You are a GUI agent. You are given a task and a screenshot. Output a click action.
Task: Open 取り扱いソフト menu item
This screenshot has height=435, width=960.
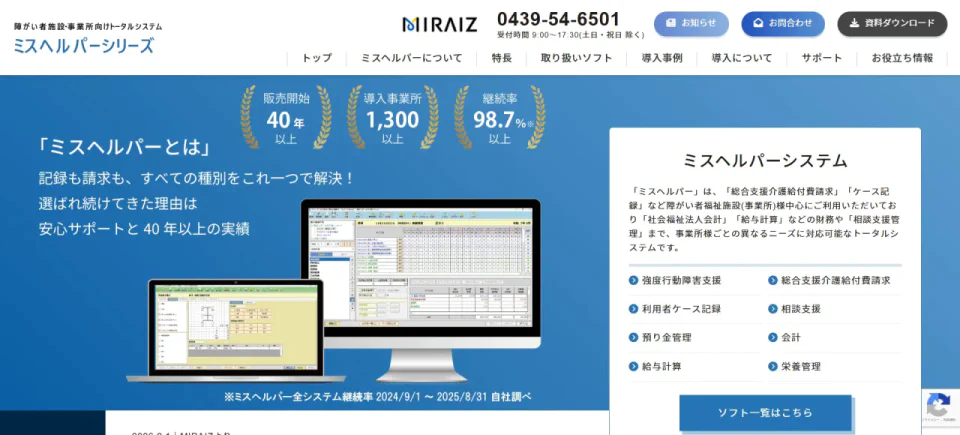pos(576,59)
